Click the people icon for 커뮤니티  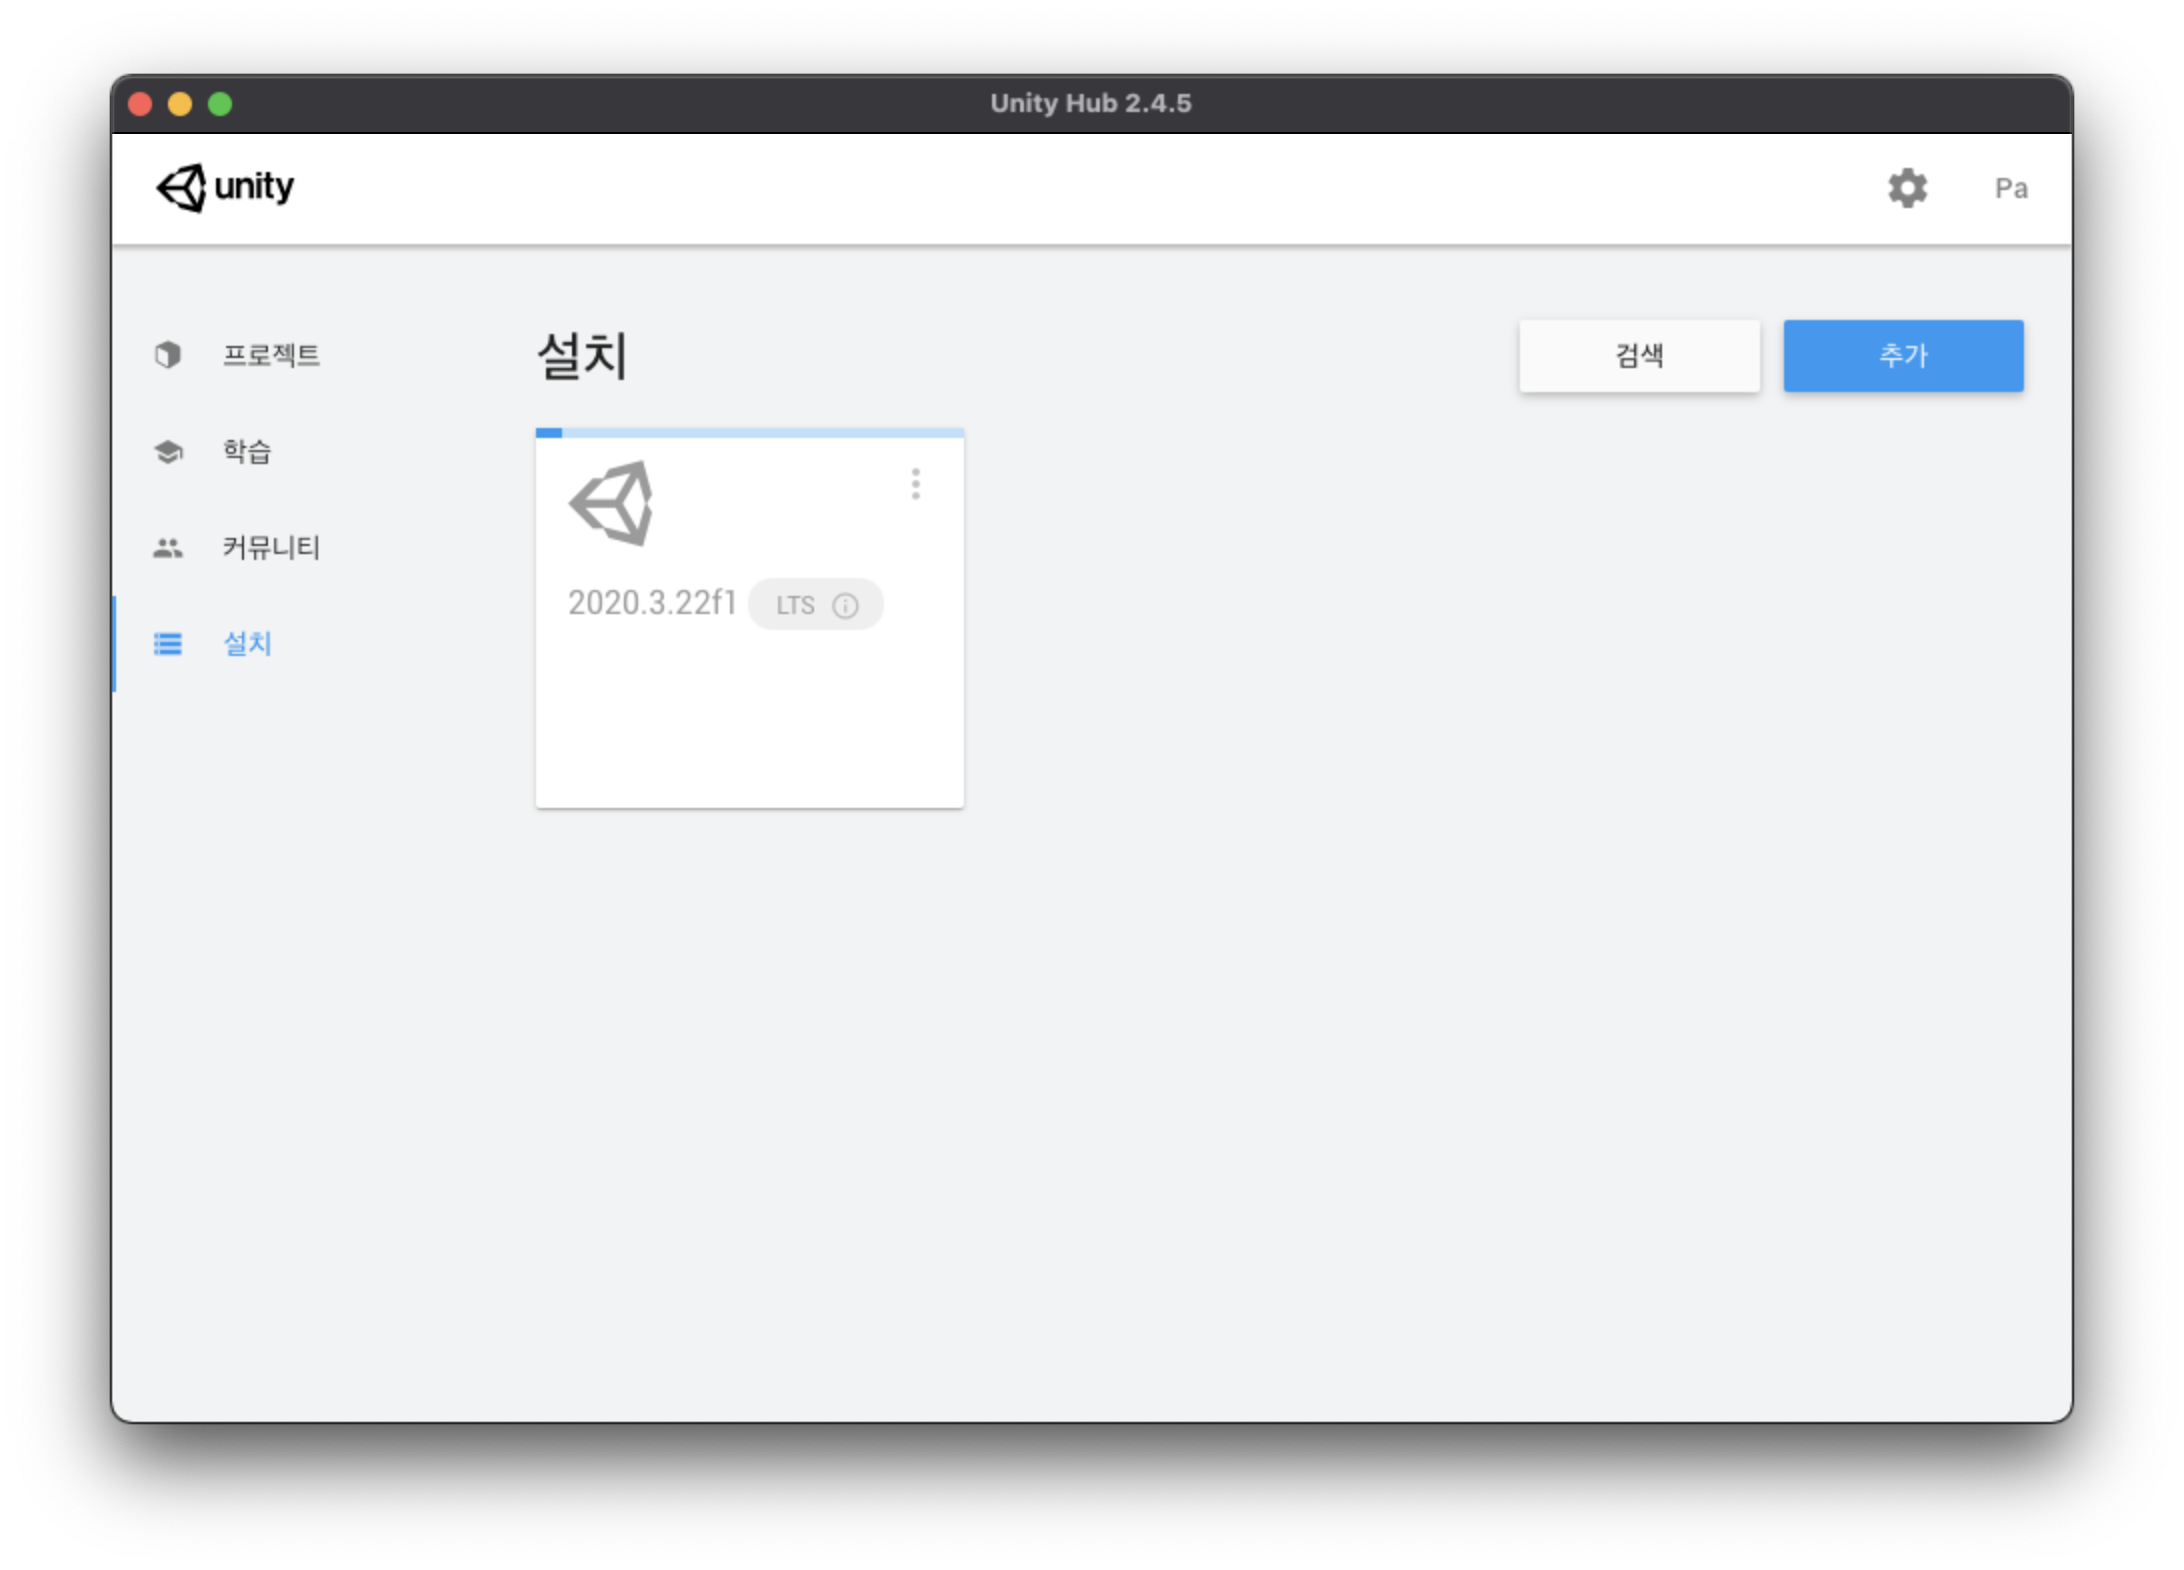click(168, 548)
